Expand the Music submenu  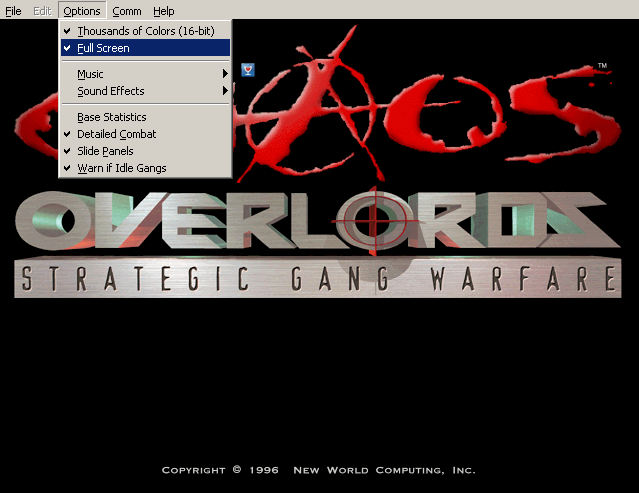tap(145, 74)
